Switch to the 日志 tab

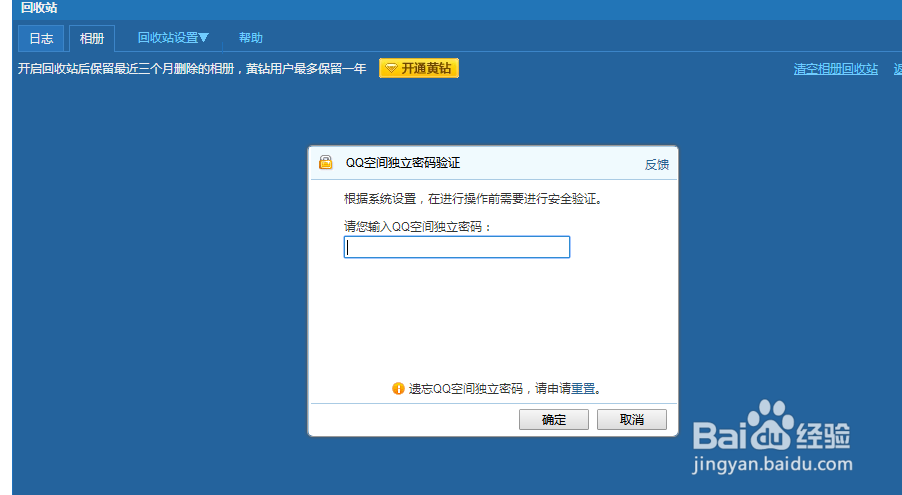tap(41, 39)
